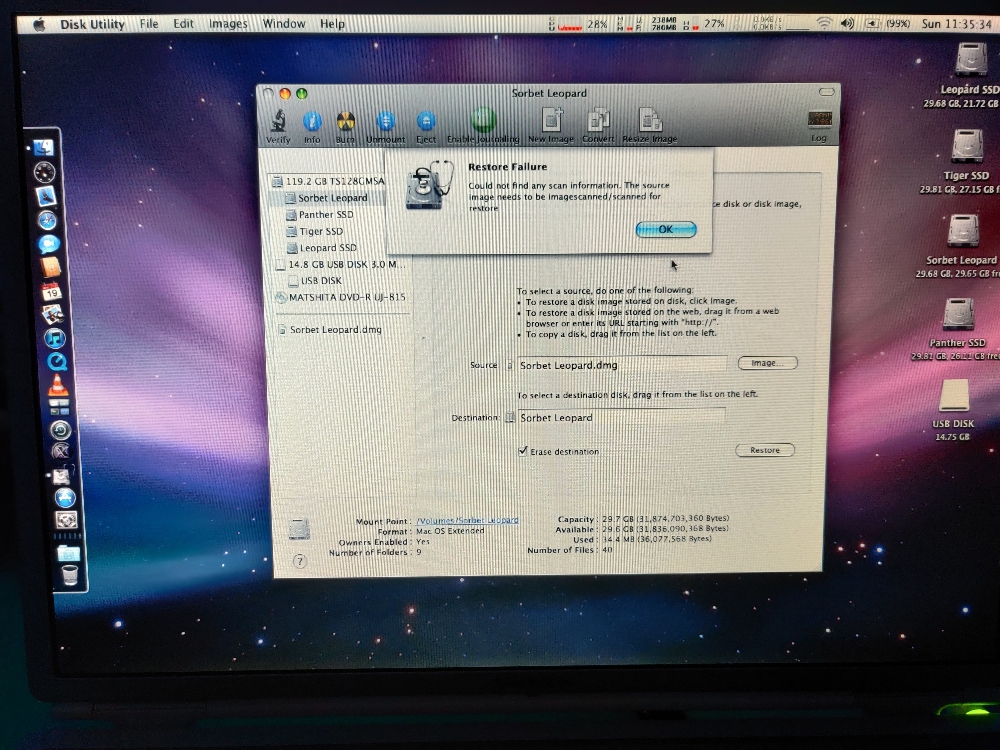Open the Help menu

pos(332,24)
